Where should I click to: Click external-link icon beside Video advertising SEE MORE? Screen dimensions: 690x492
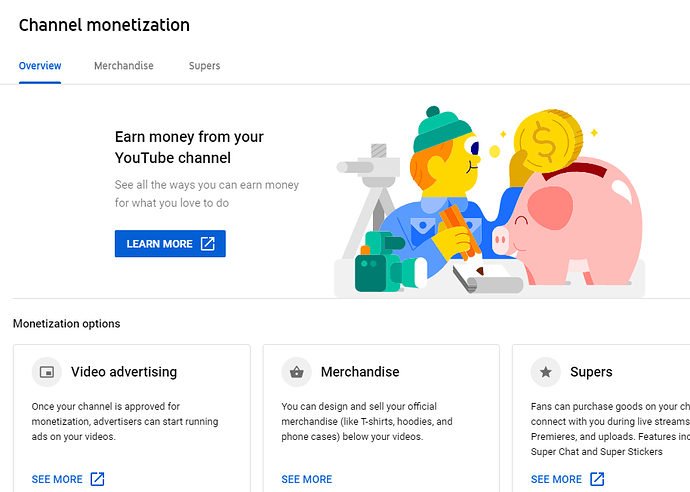click(x=97, y=479)
